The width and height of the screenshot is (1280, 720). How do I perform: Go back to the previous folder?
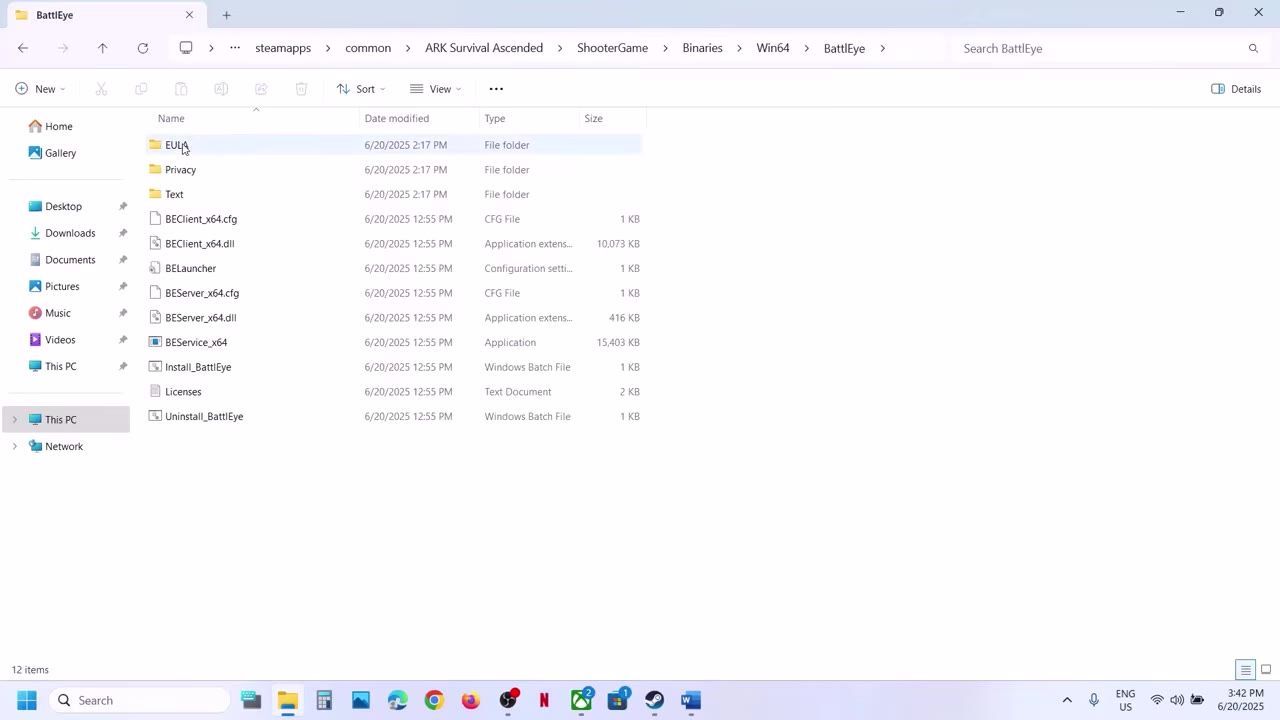23,48
